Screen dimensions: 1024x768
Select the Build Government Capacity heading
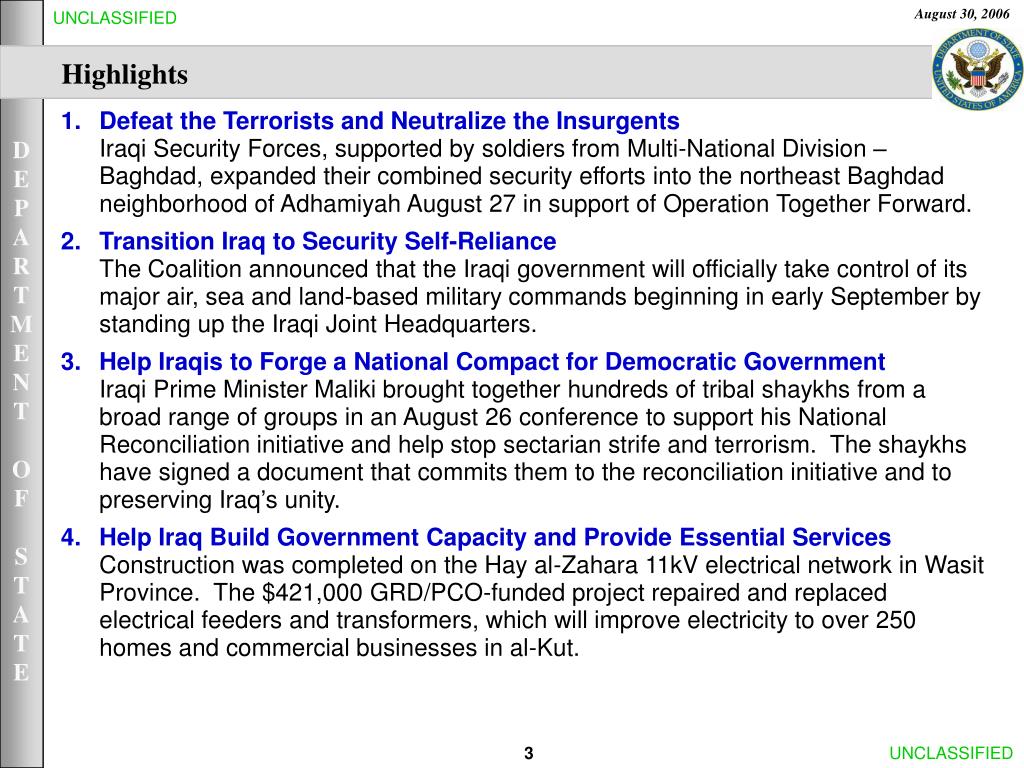point(495,538)
